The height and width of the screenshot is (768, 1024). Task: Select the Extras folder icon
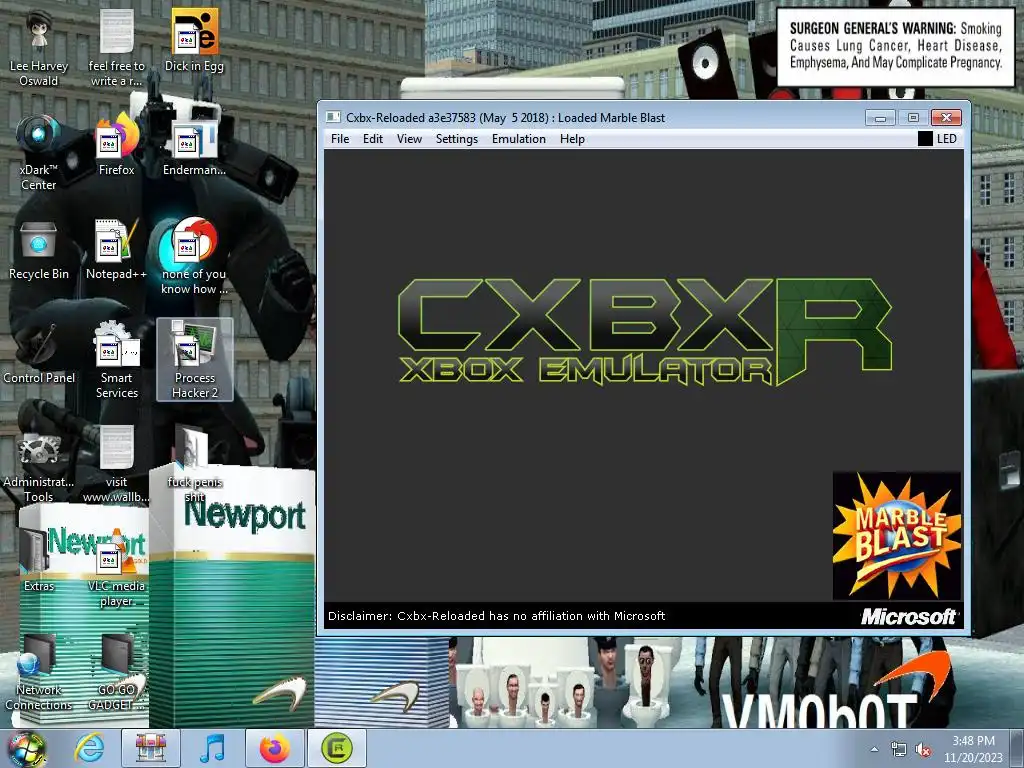[x=39, y=561]
